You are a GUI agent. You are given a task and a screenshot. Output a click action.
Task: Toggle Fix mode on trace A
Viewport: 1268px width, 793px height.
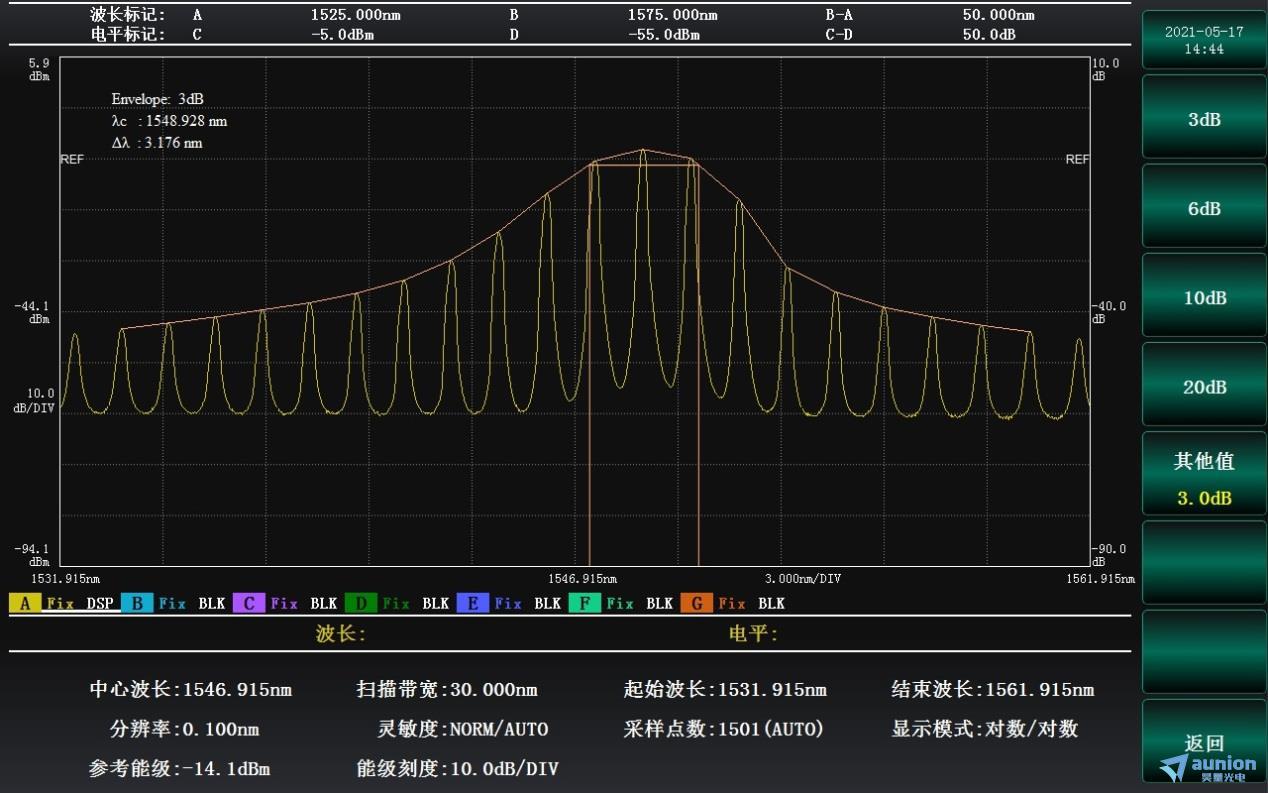[60, 603]
